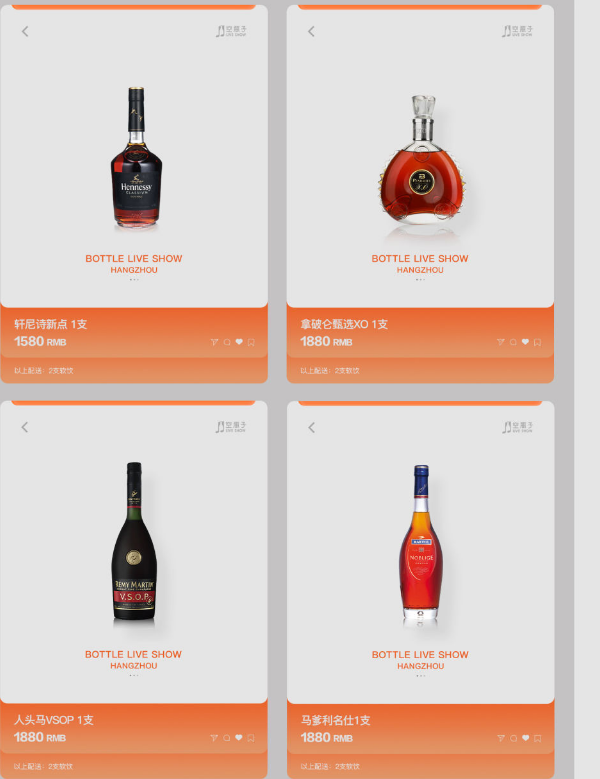Click bookmark icon on 马爹利名仕 card
Screen dimensions: 600x779
[537, 739]
